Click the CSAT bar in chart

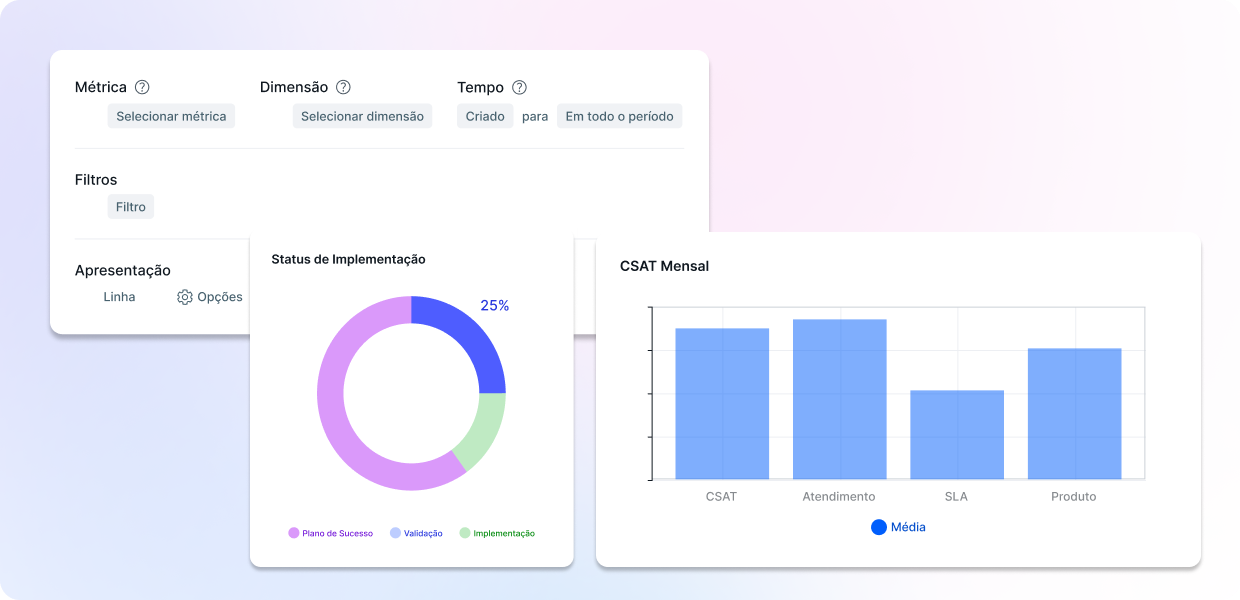tap(722, 403)
